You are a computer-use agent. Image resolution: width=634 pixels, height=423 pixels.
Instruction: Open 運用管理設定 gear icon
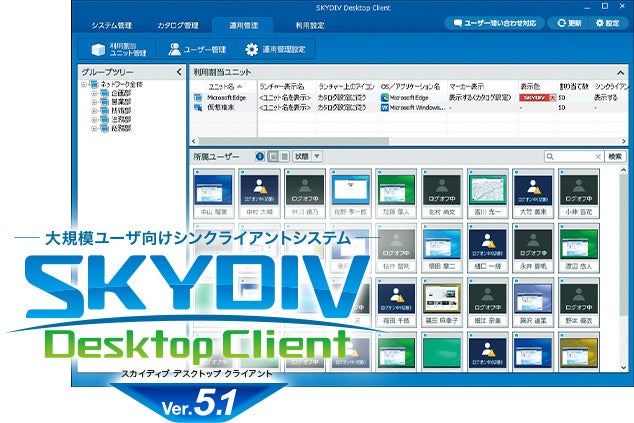coord(251,49)
